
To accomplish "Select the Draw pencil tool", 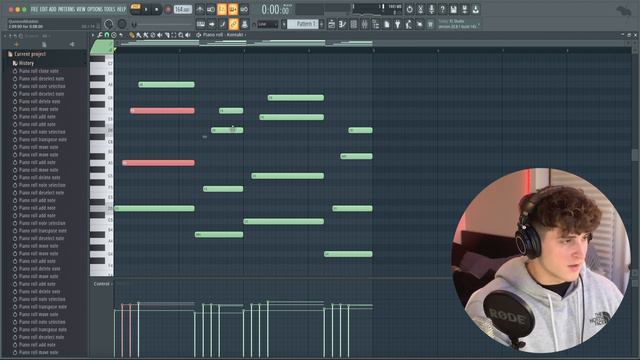I will pos(132,36).
